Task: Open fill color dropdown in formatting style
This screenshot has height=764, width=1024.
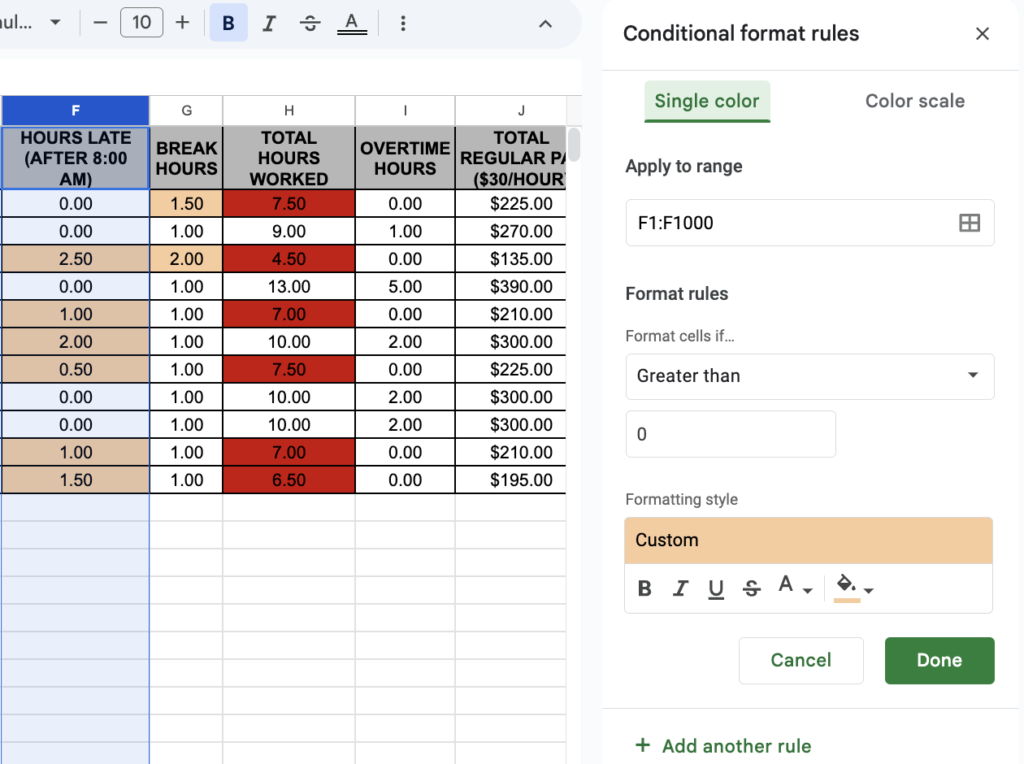Action: [854, 588]
